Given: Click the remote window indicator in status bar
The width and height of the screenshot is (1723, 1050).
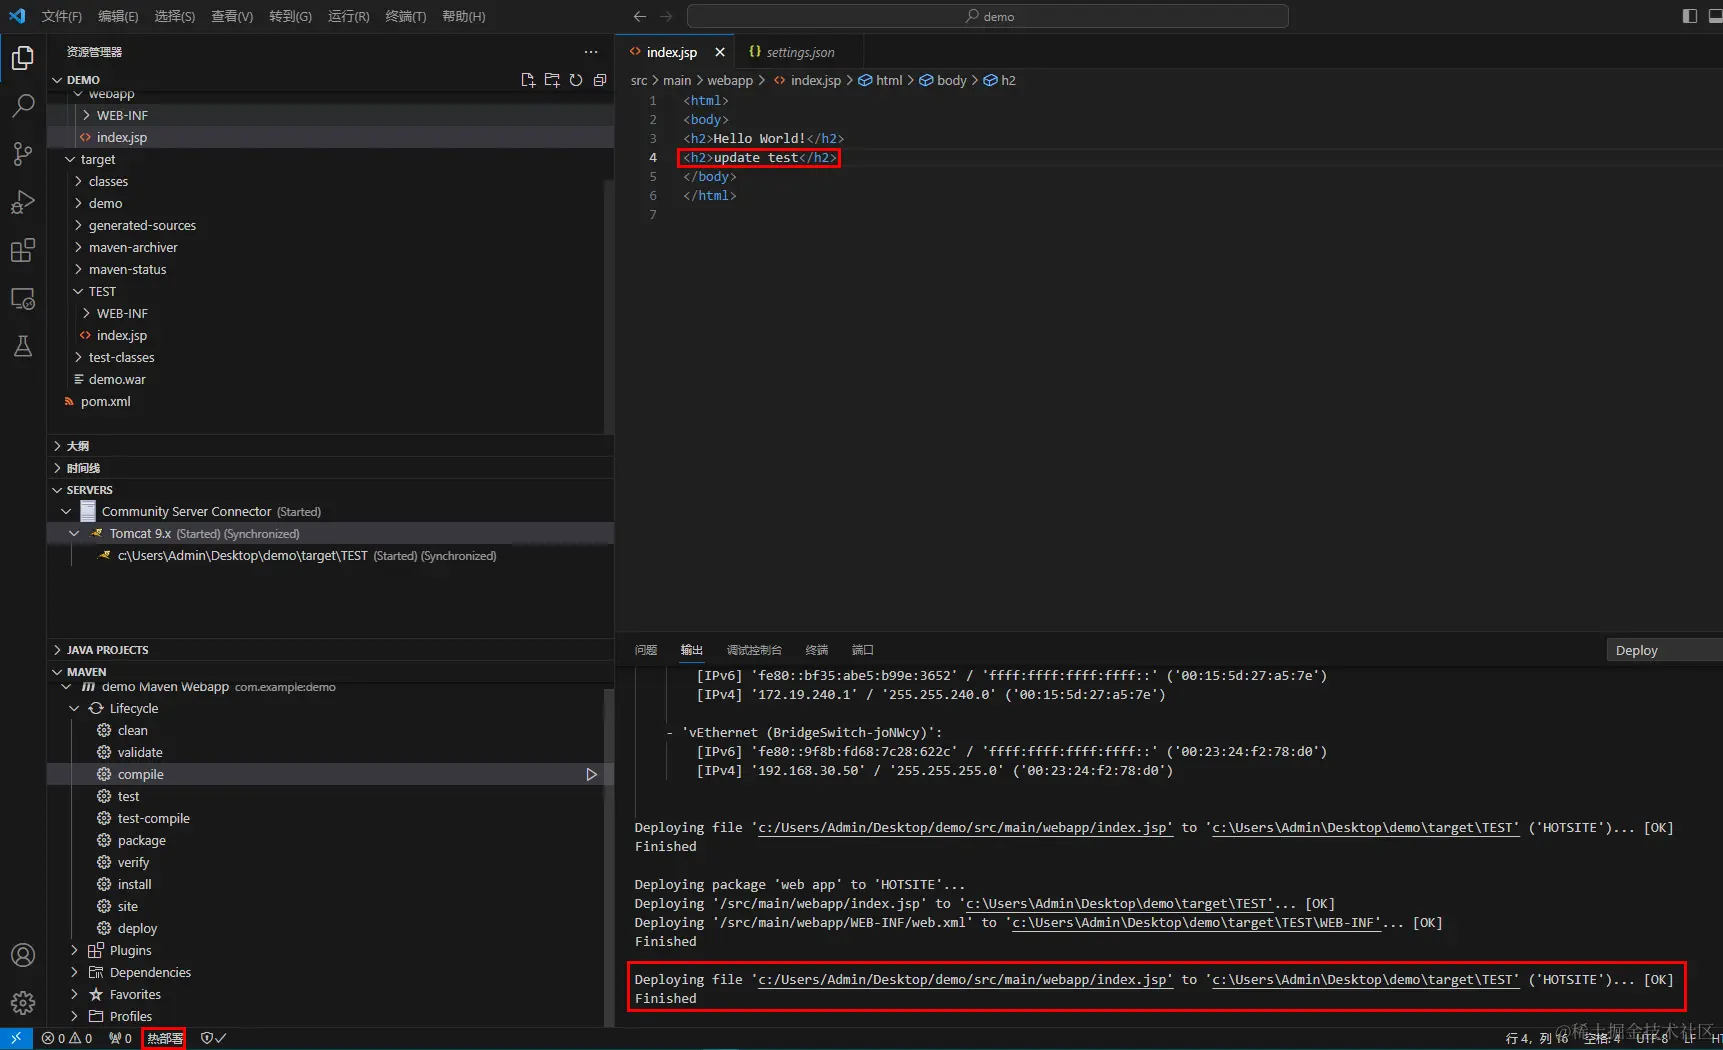Looking at the screenshot, I should (x=16, y=1038).
